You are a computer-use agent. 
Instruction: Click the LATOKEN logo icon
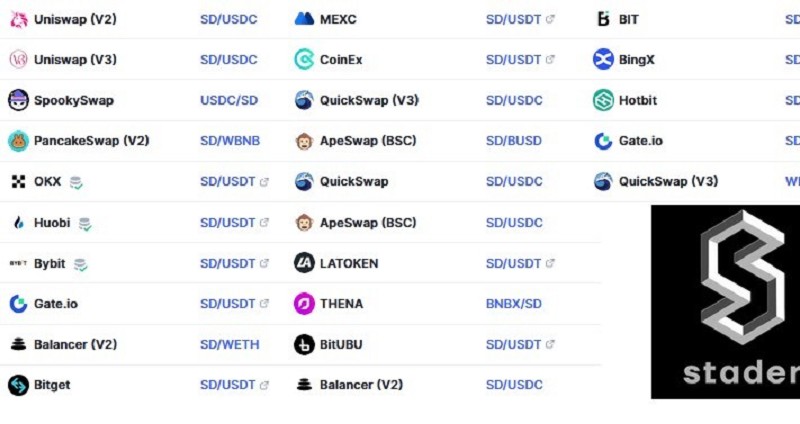pyautogui.click(x=304, y=263)
